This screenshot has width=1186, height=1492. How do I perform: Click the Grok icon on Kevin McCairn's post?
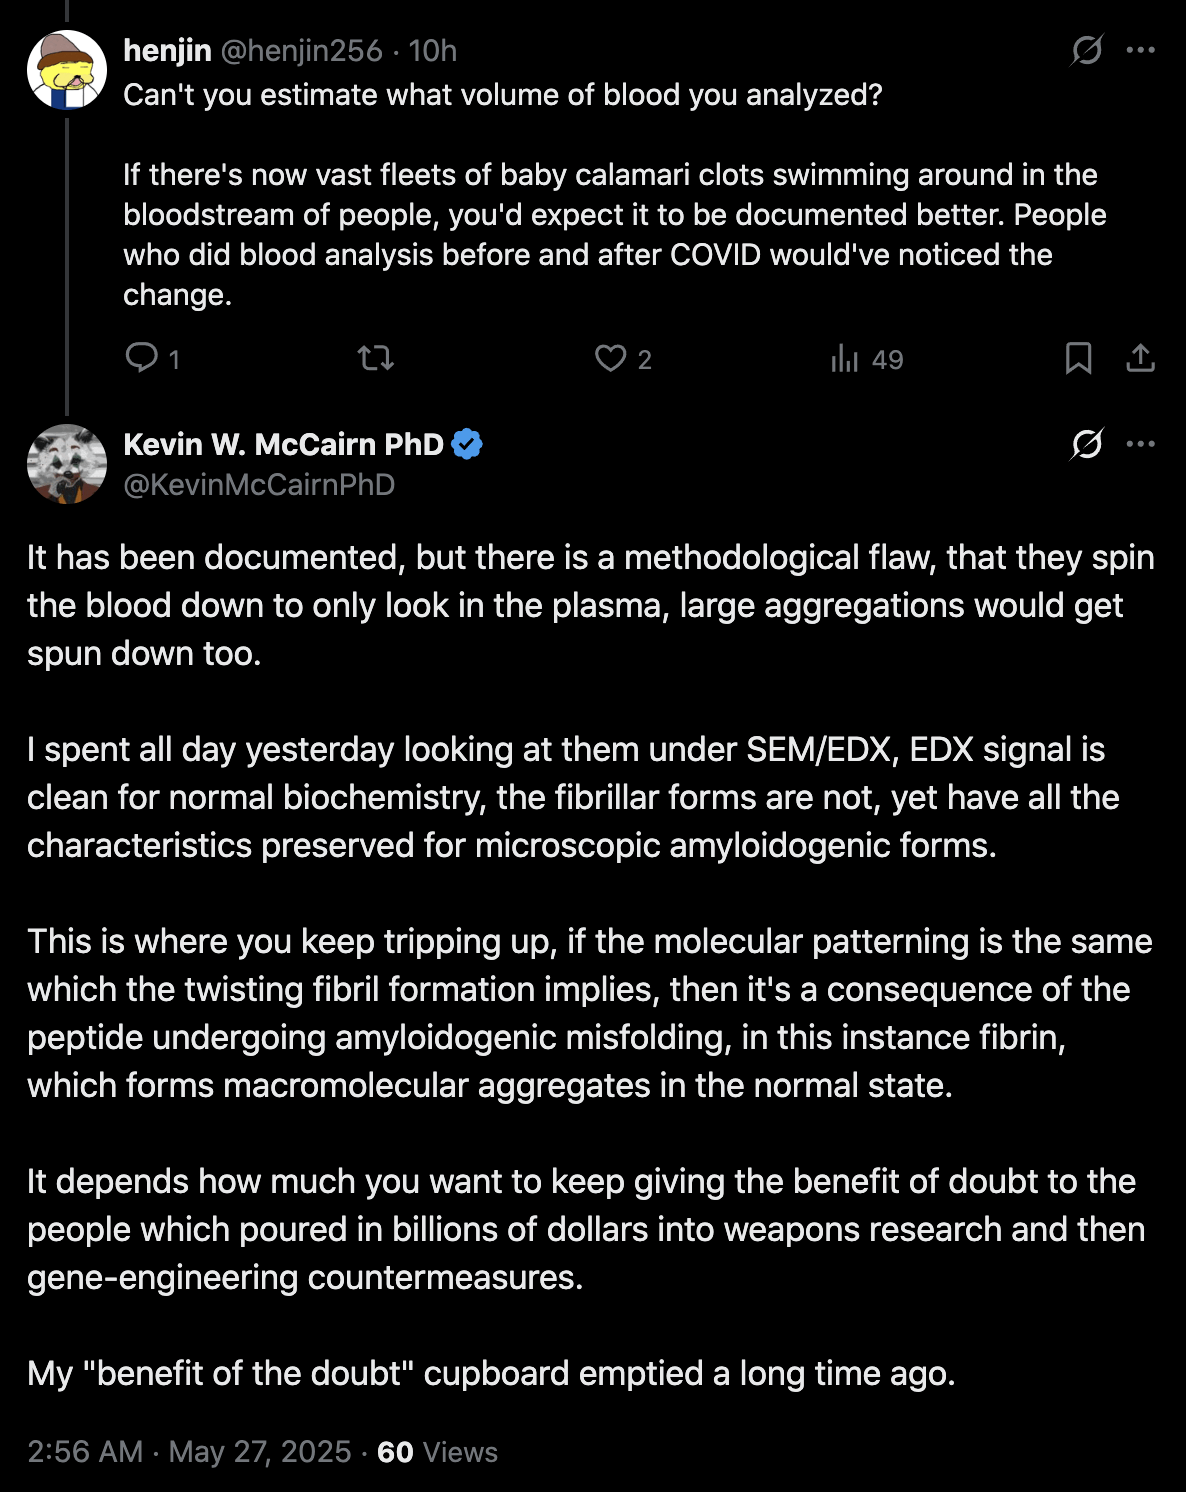tap(1086, 444)
